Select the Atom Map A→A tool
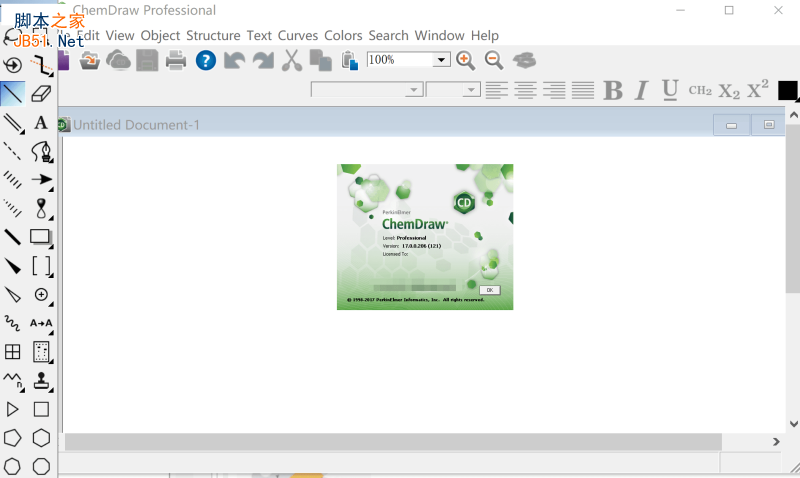 (x=41, y=323)
